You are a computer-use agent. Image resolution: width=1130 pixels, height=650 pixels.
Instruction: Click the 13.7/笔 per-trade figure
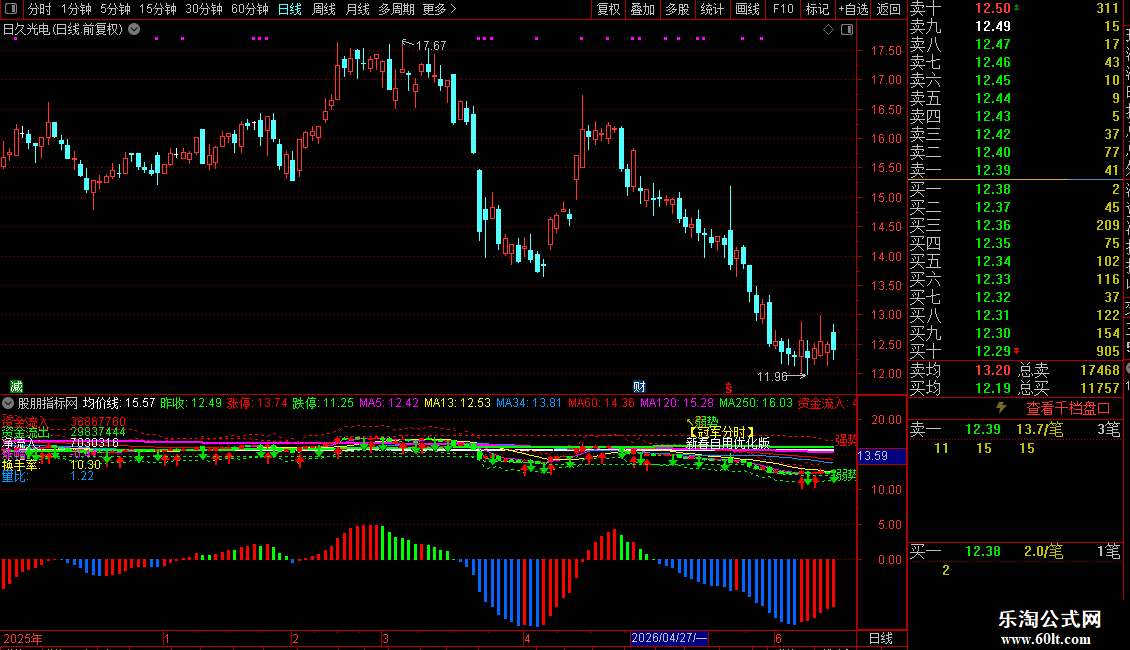click(1039, 429)
